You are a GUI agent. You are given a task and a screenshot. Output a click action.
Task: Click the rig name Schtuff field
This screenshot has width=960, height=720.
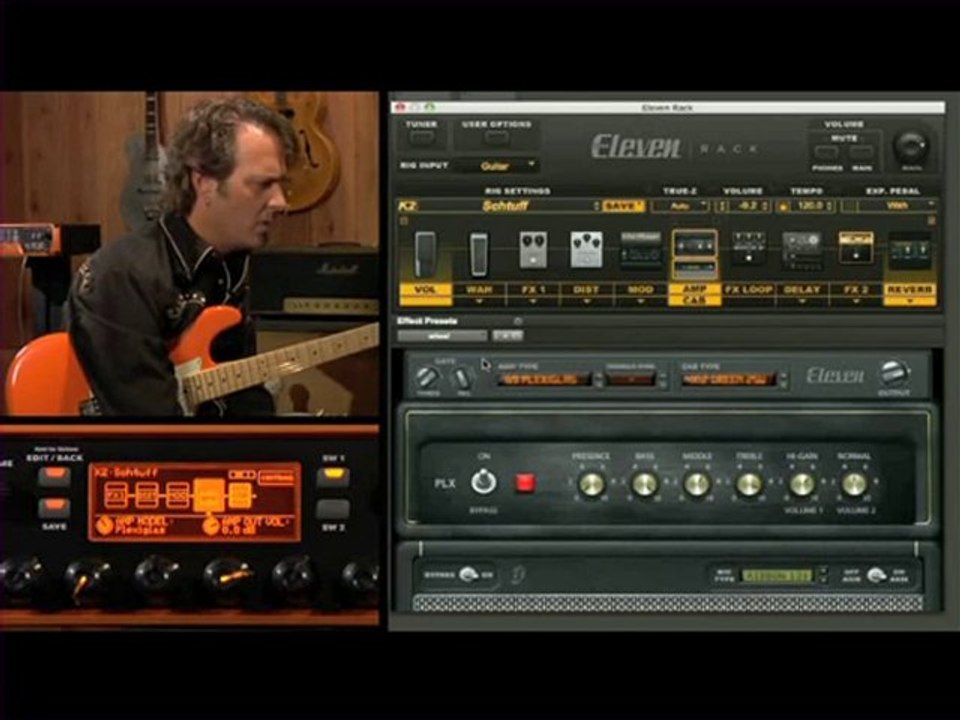pos(505,206)
